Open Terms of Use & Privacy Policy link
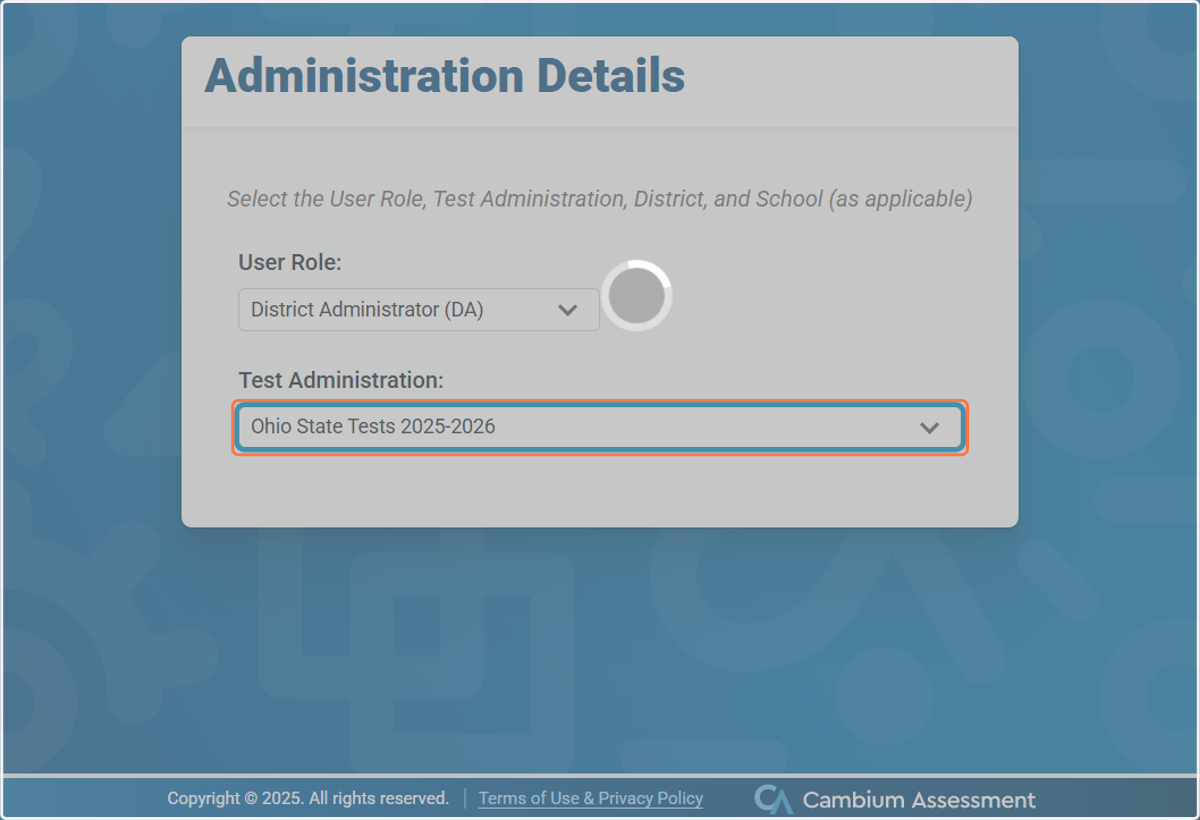This screenshot has height=820, width=1200. tap(591, 798)
